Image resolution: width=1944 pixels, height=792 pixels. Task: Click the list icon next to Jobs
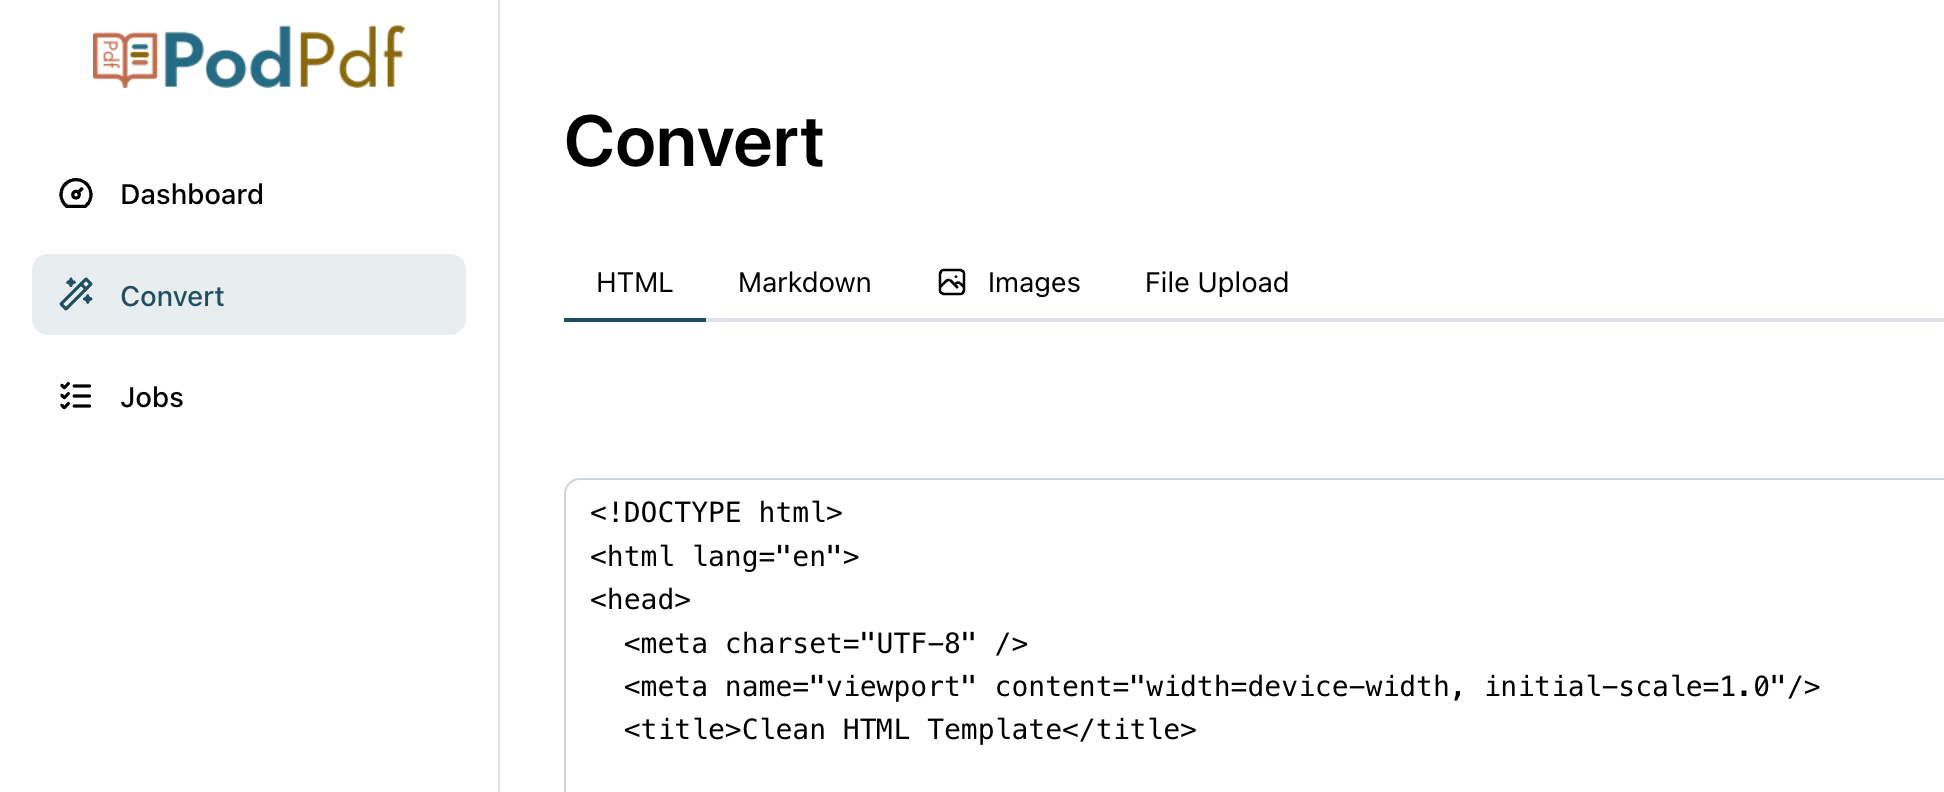pos(76,397)
